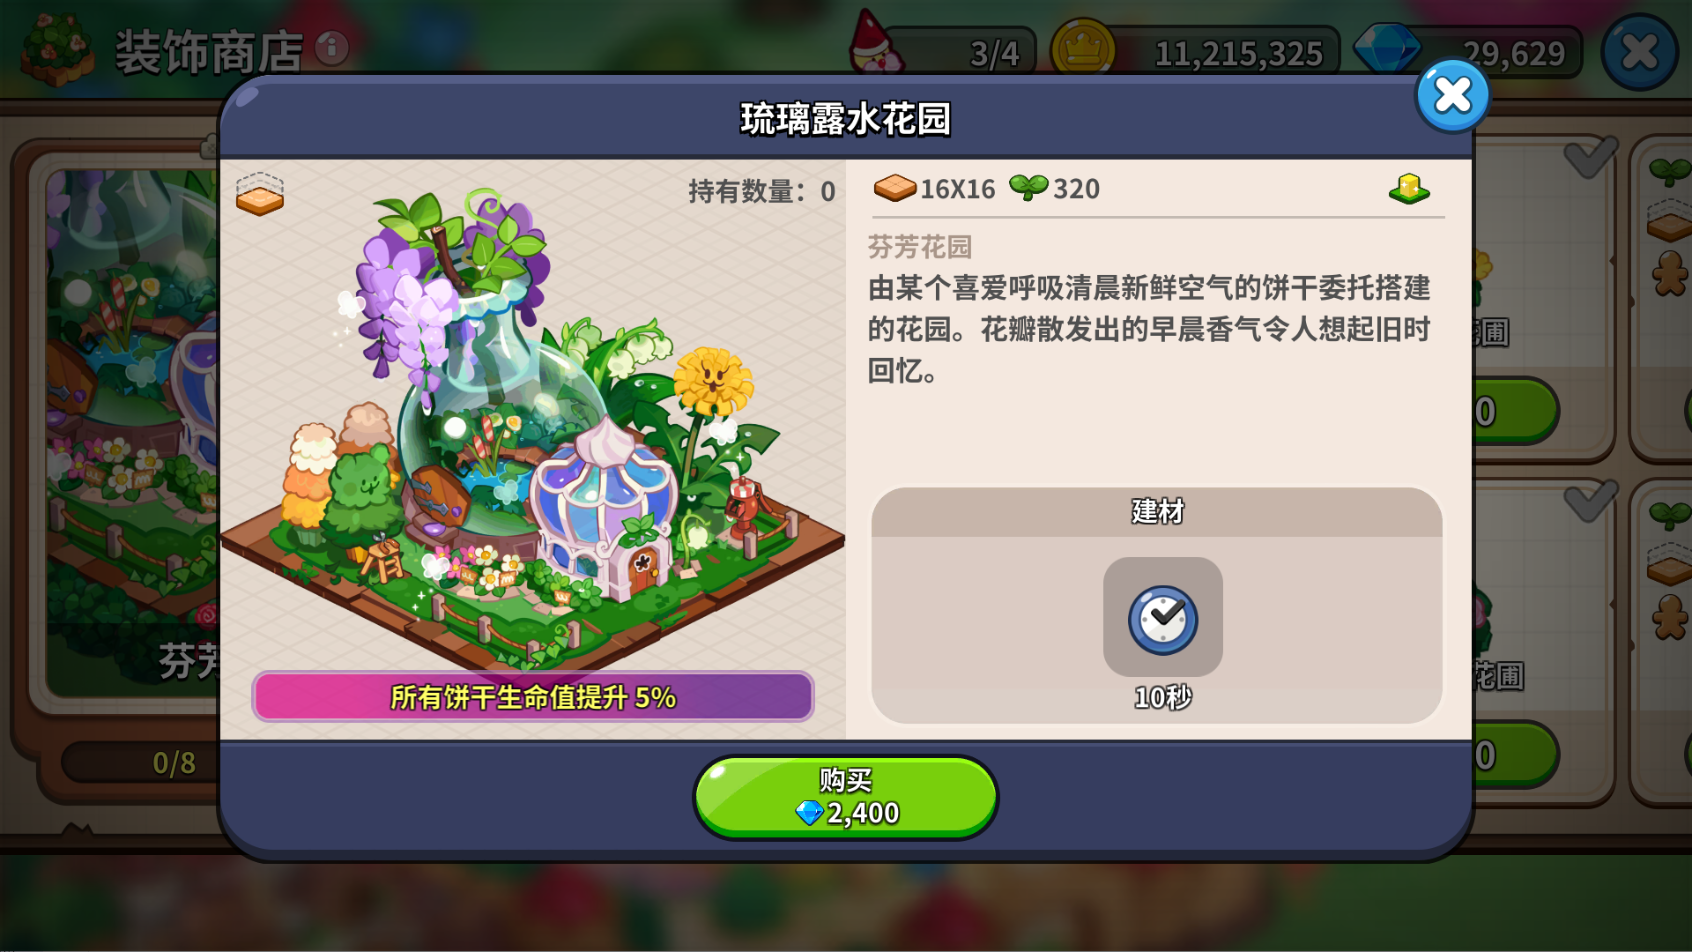Screen dimensions: 1692x952
Task: Tap the yellow block placement icon
Action: coord(1409,188)
